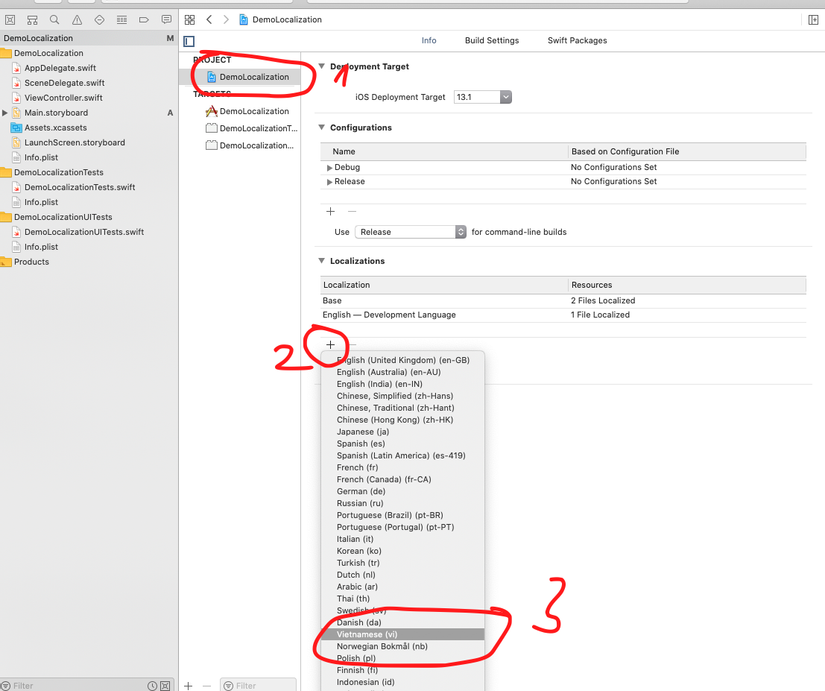Collapse the Deployment Target section
The width and height of the screenshot is (825, 691).
click(321, 66)
